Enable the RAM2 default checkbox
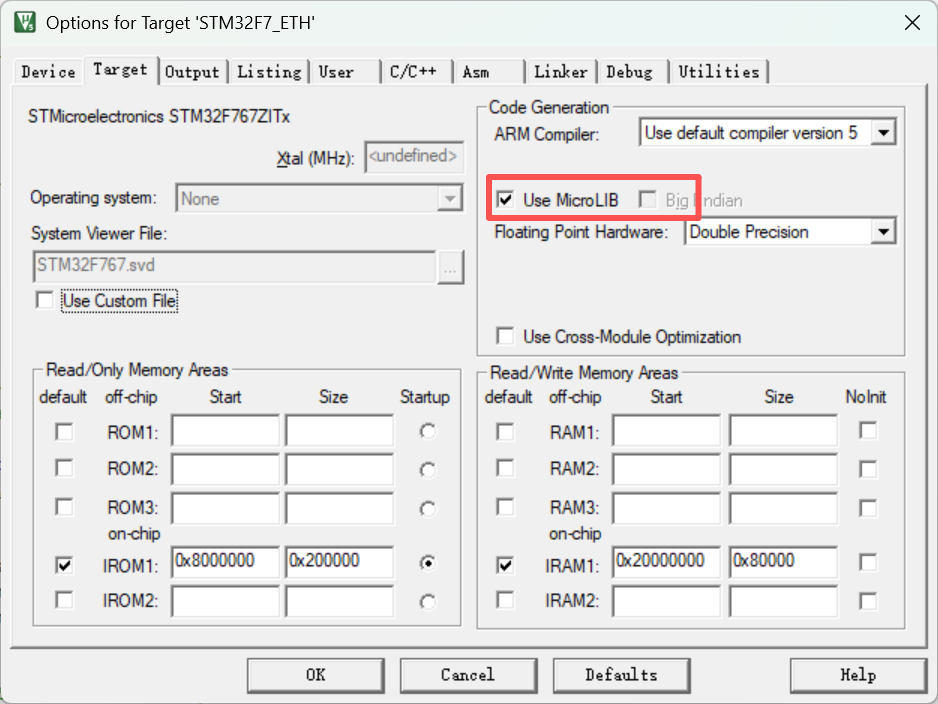The image size is (938, 704). [505, 468]
